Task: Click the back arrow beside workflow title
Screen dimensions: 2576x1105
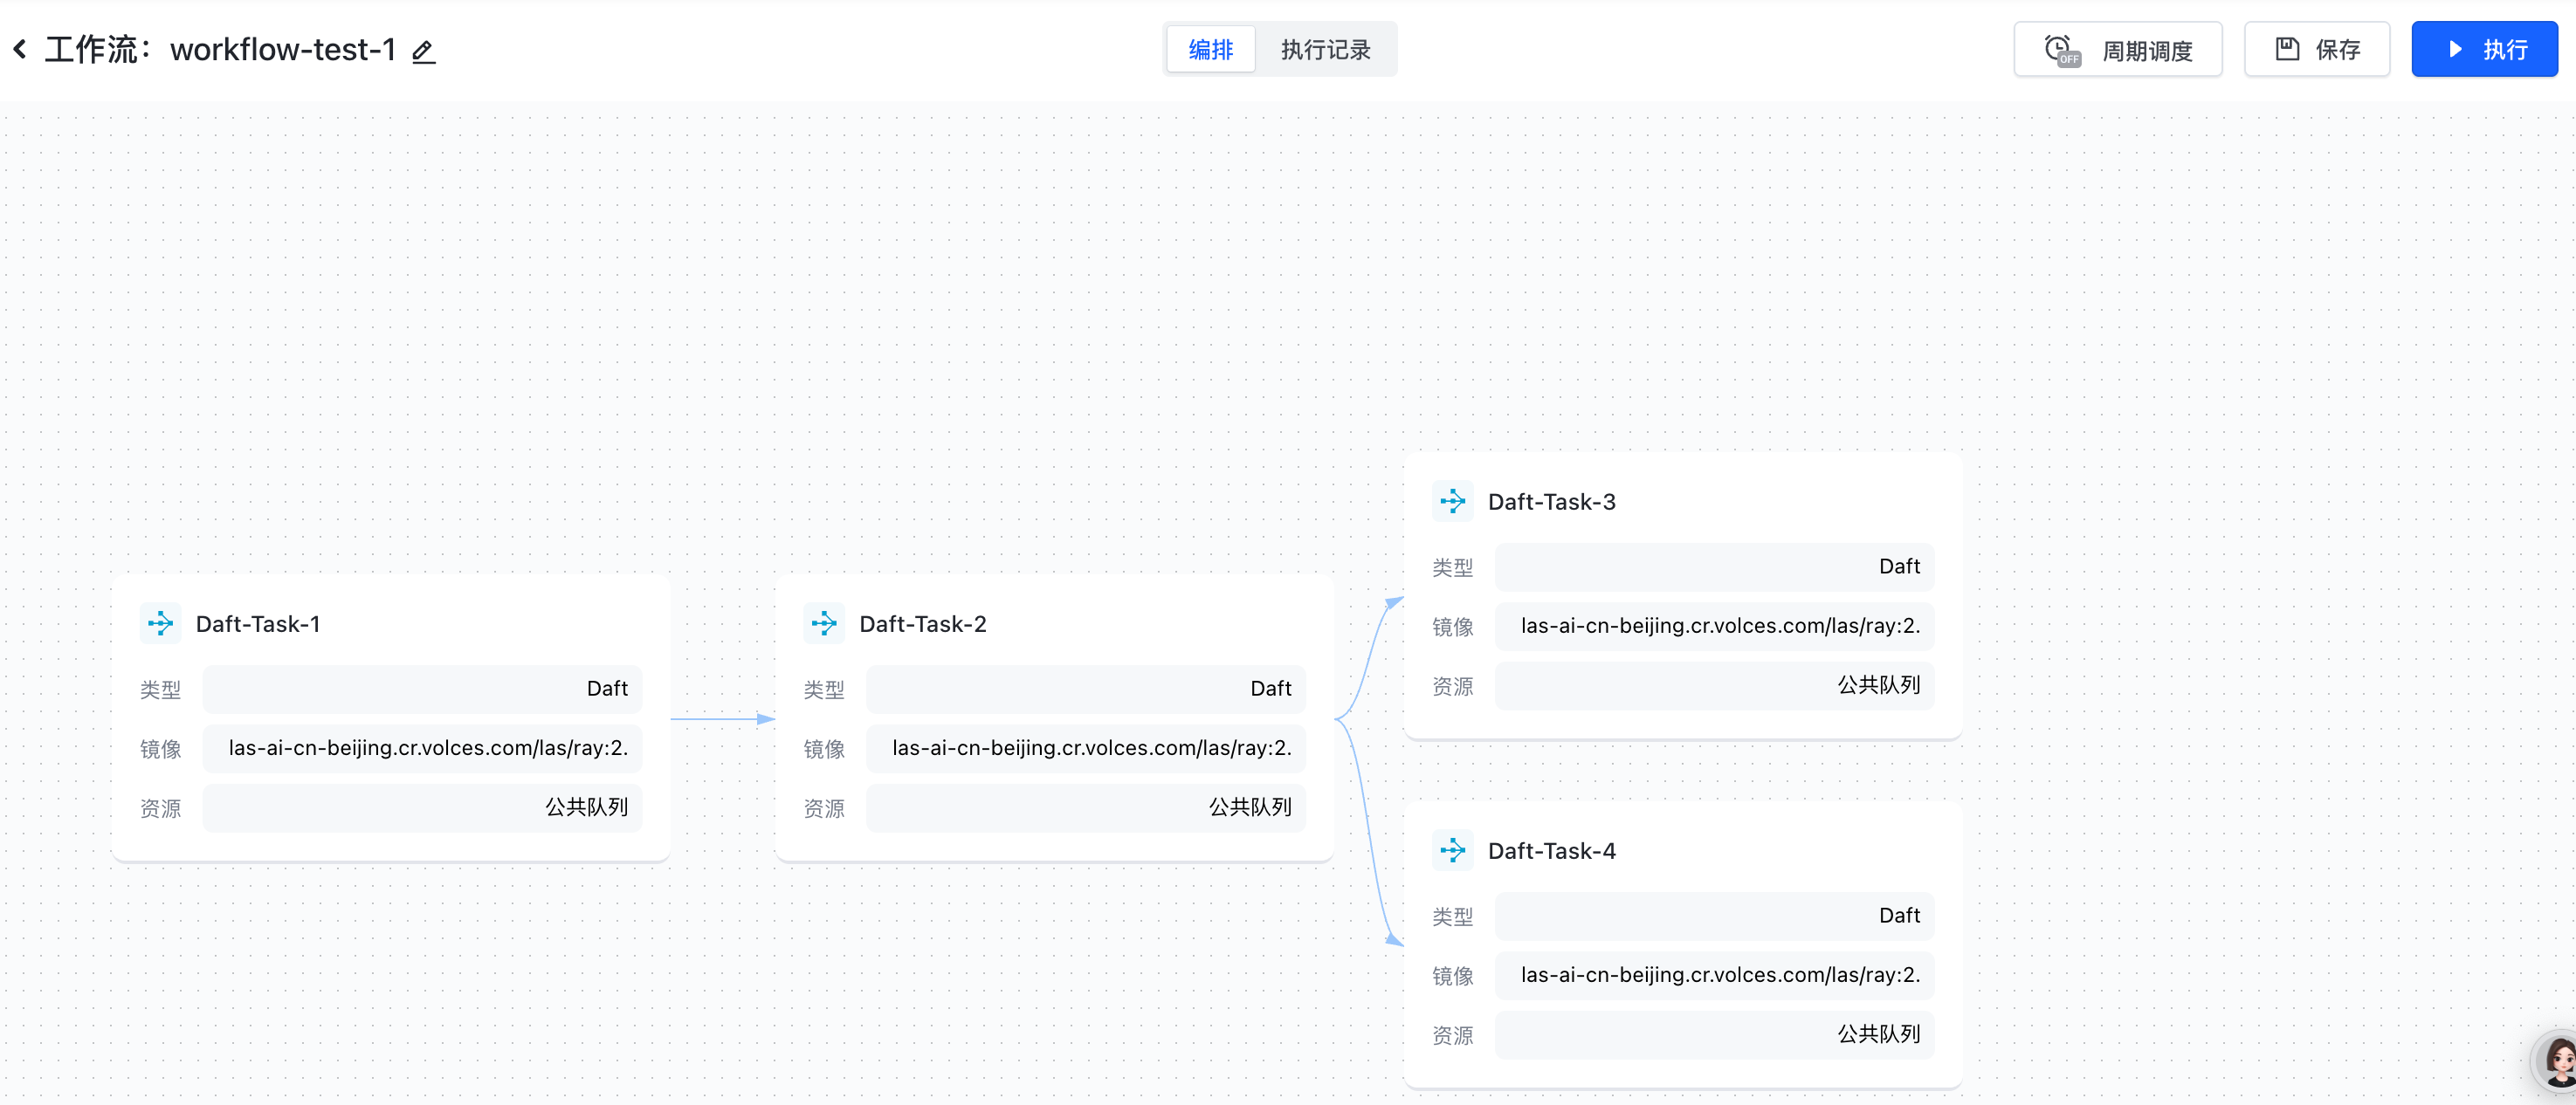Action: pos(20,49)
